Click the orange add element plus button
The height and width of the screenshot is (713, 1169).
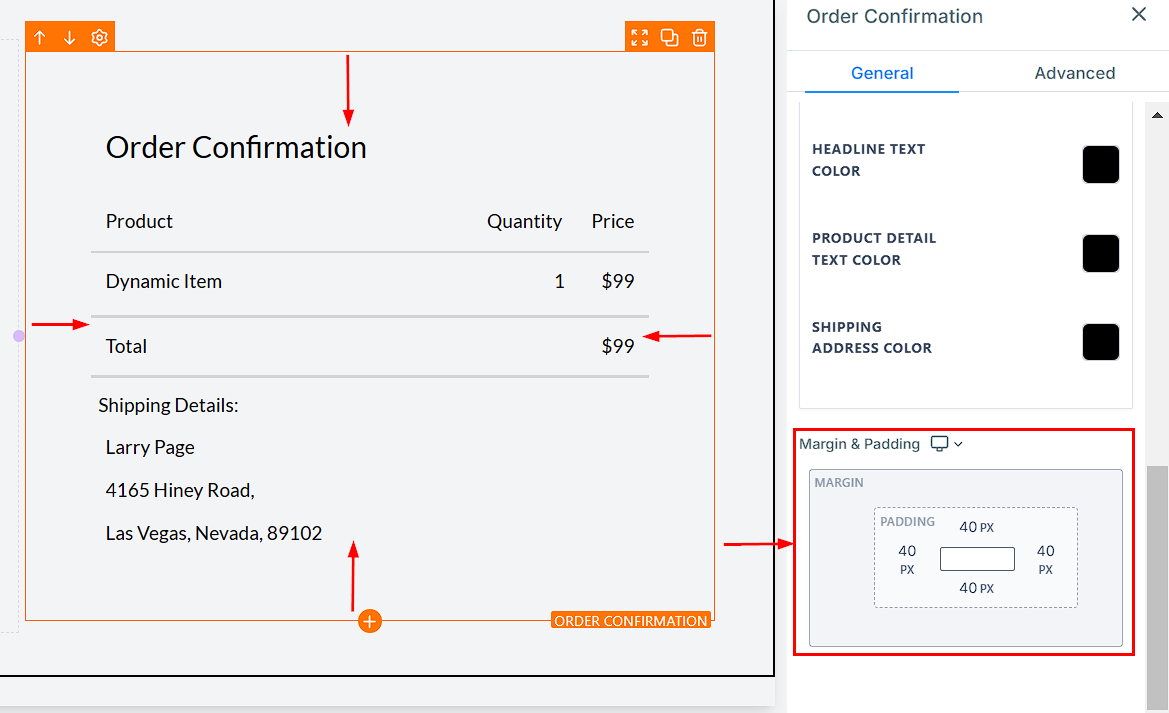370,621
